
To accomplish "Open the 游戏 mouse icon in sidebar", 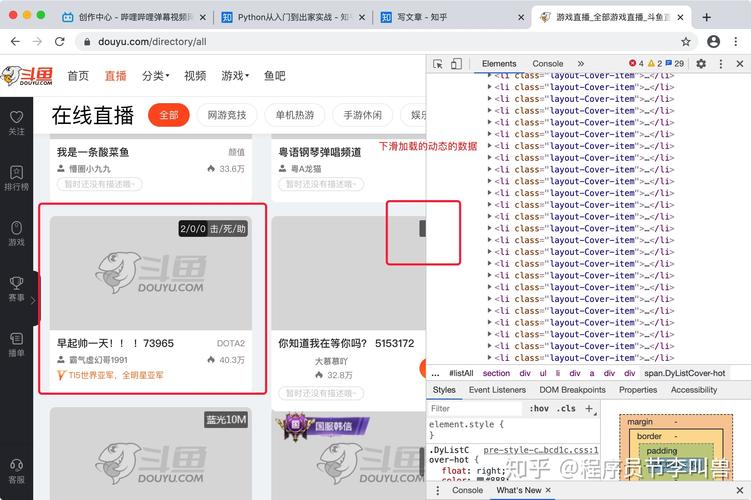I will [x=16, y=227].
